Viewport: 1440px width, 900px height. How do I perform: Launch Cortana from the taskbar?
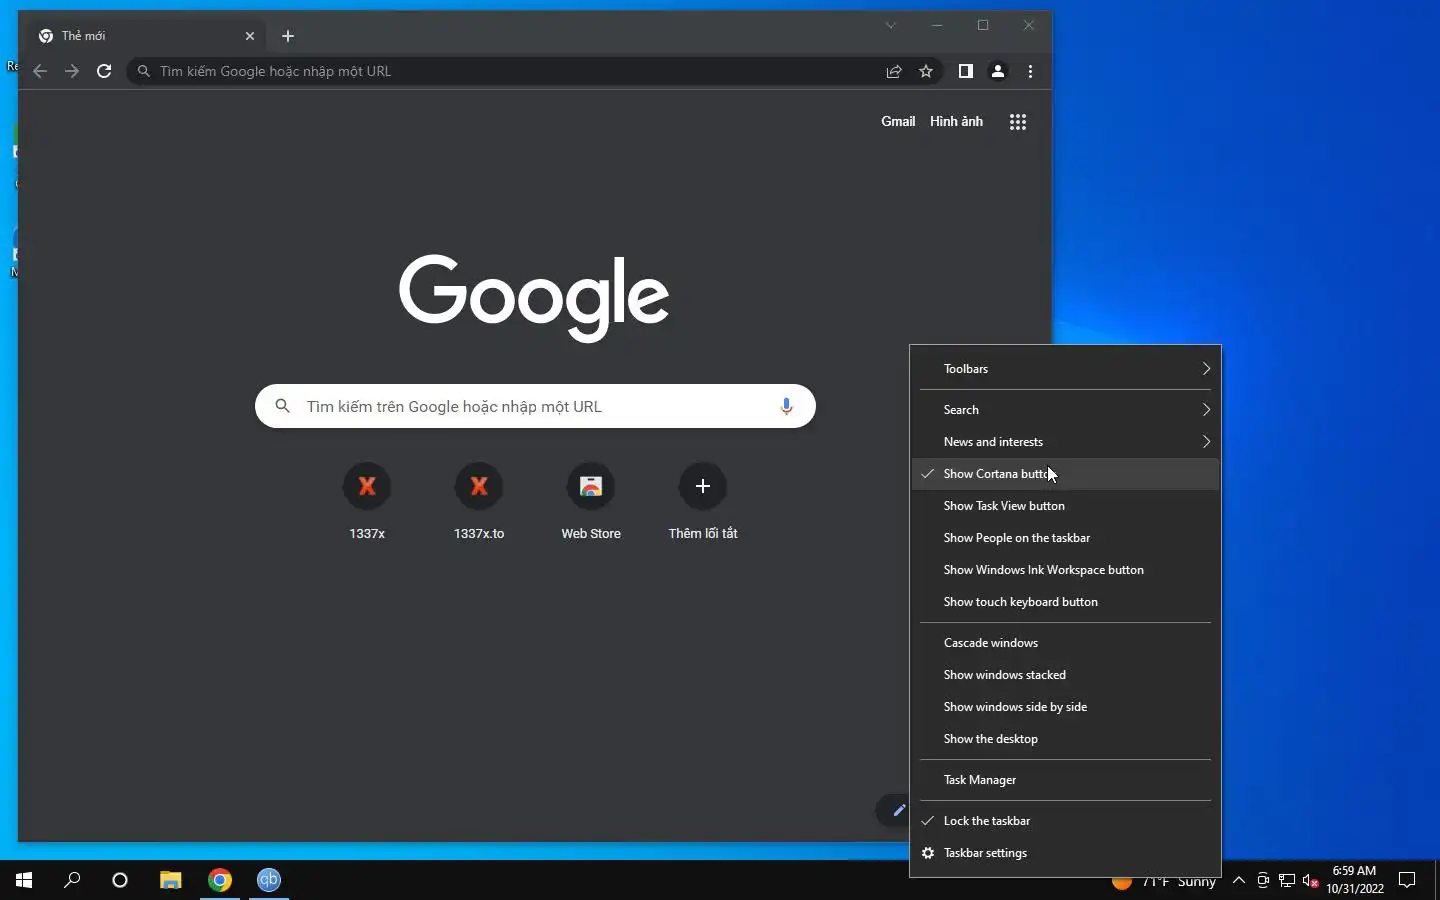point(120,880)
